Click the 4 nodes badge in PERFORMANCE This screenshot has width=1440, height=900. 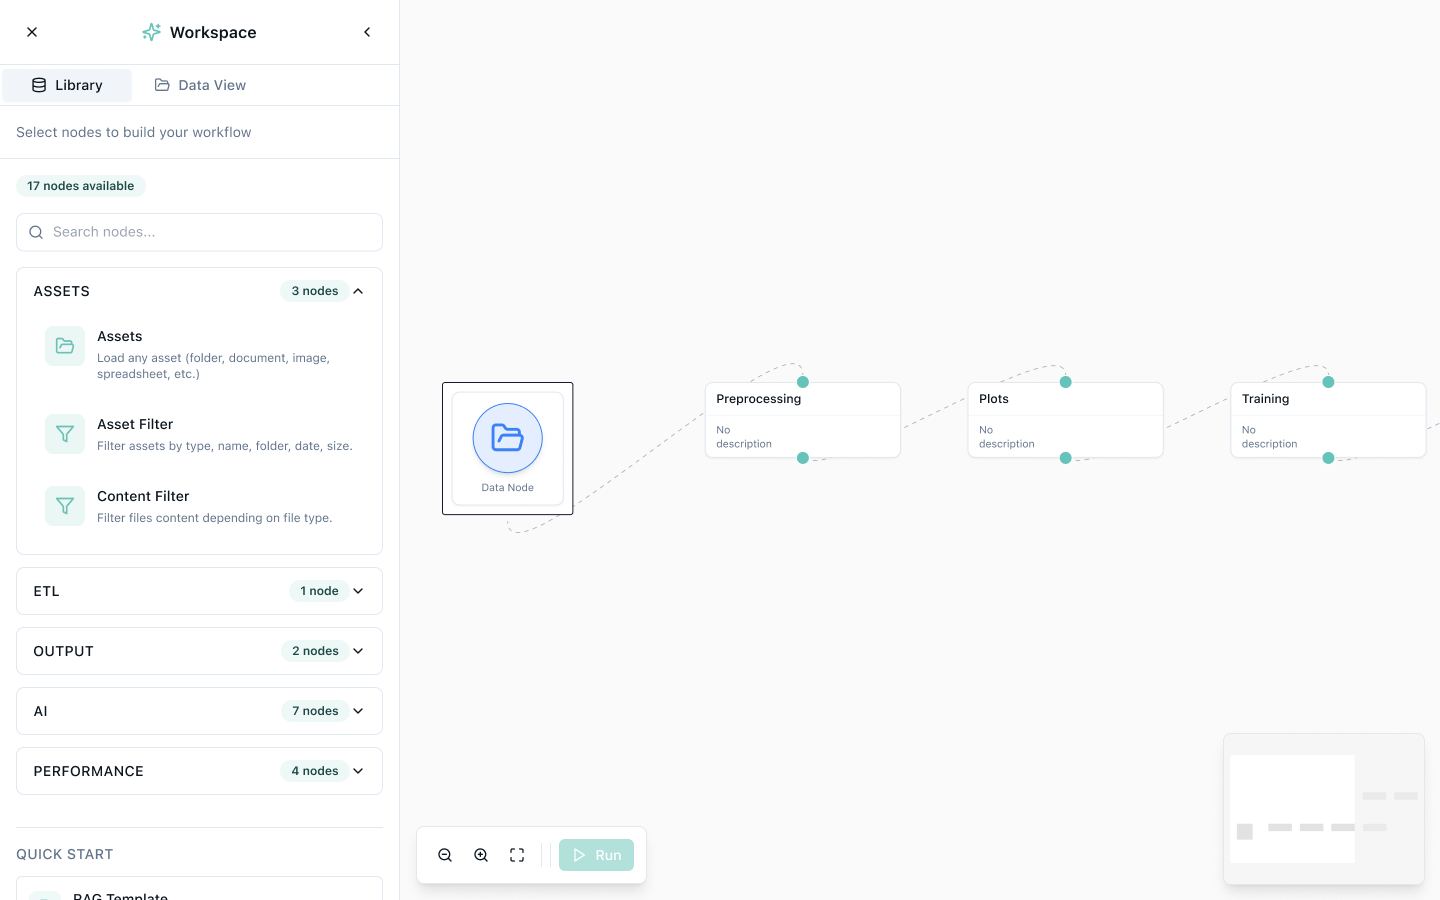[315, 771]
